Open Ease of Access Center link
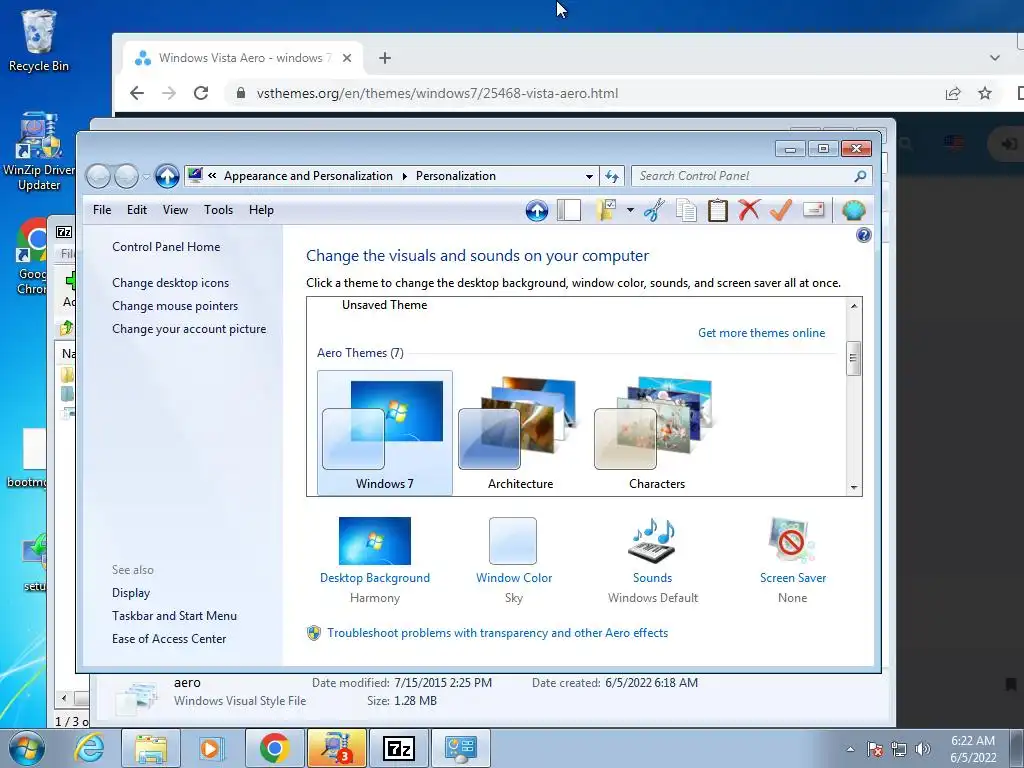 pos(168,639)
